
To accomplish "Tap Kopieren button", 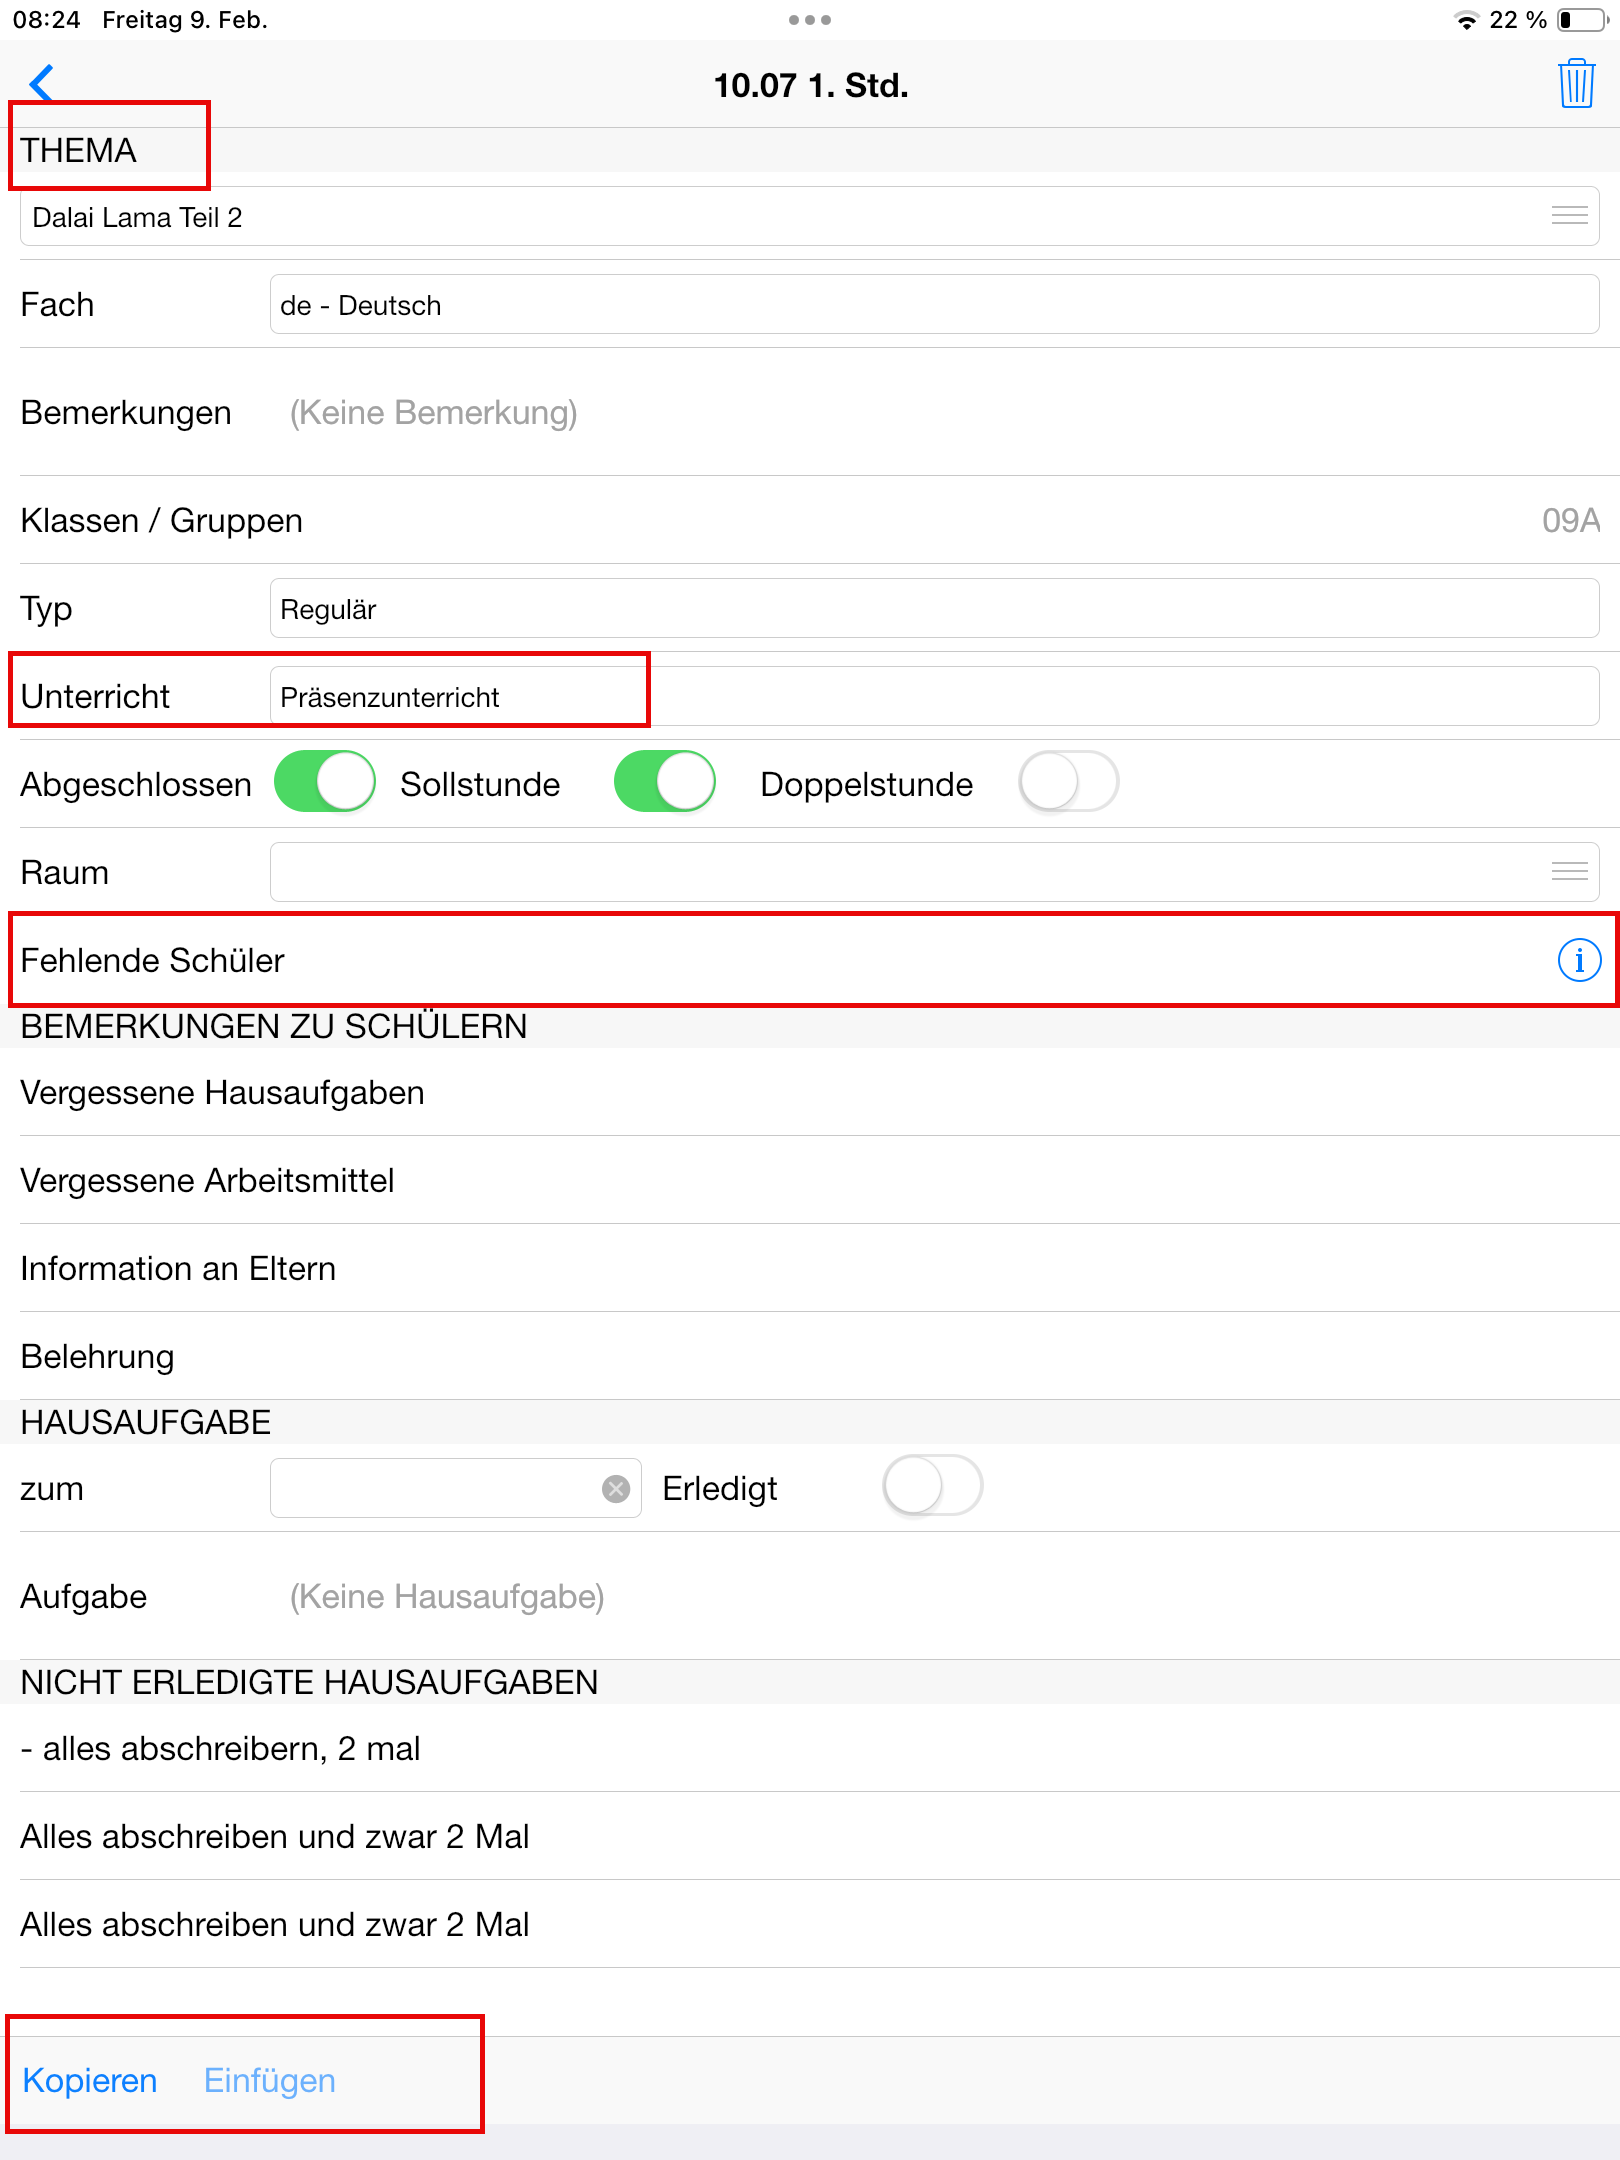I will 90,2080.
